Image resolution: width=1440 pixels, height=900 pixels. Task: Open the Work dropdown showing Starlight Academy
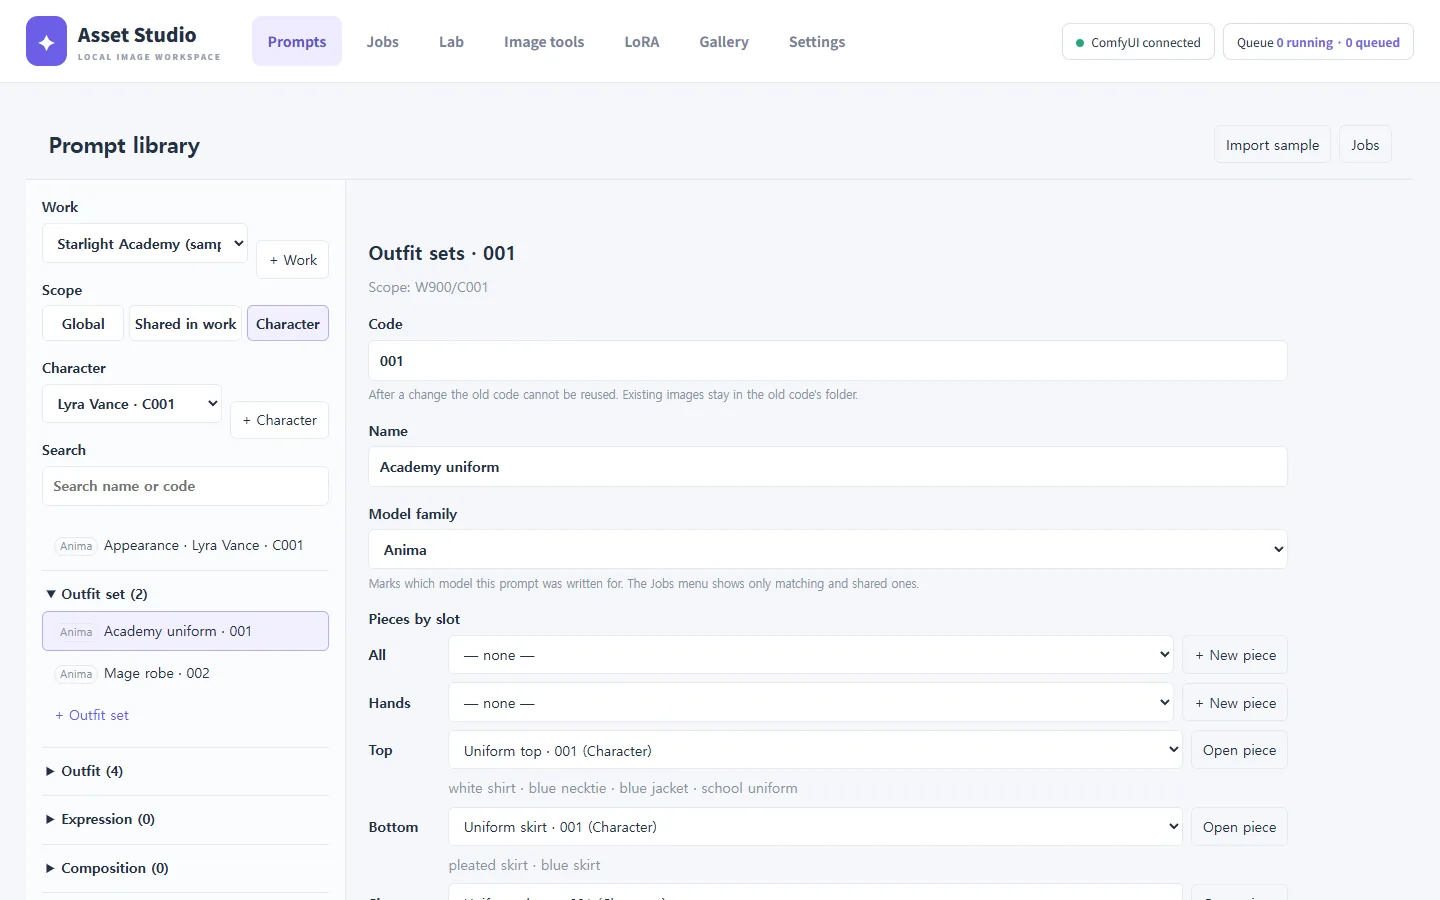(x=145, y=243)
